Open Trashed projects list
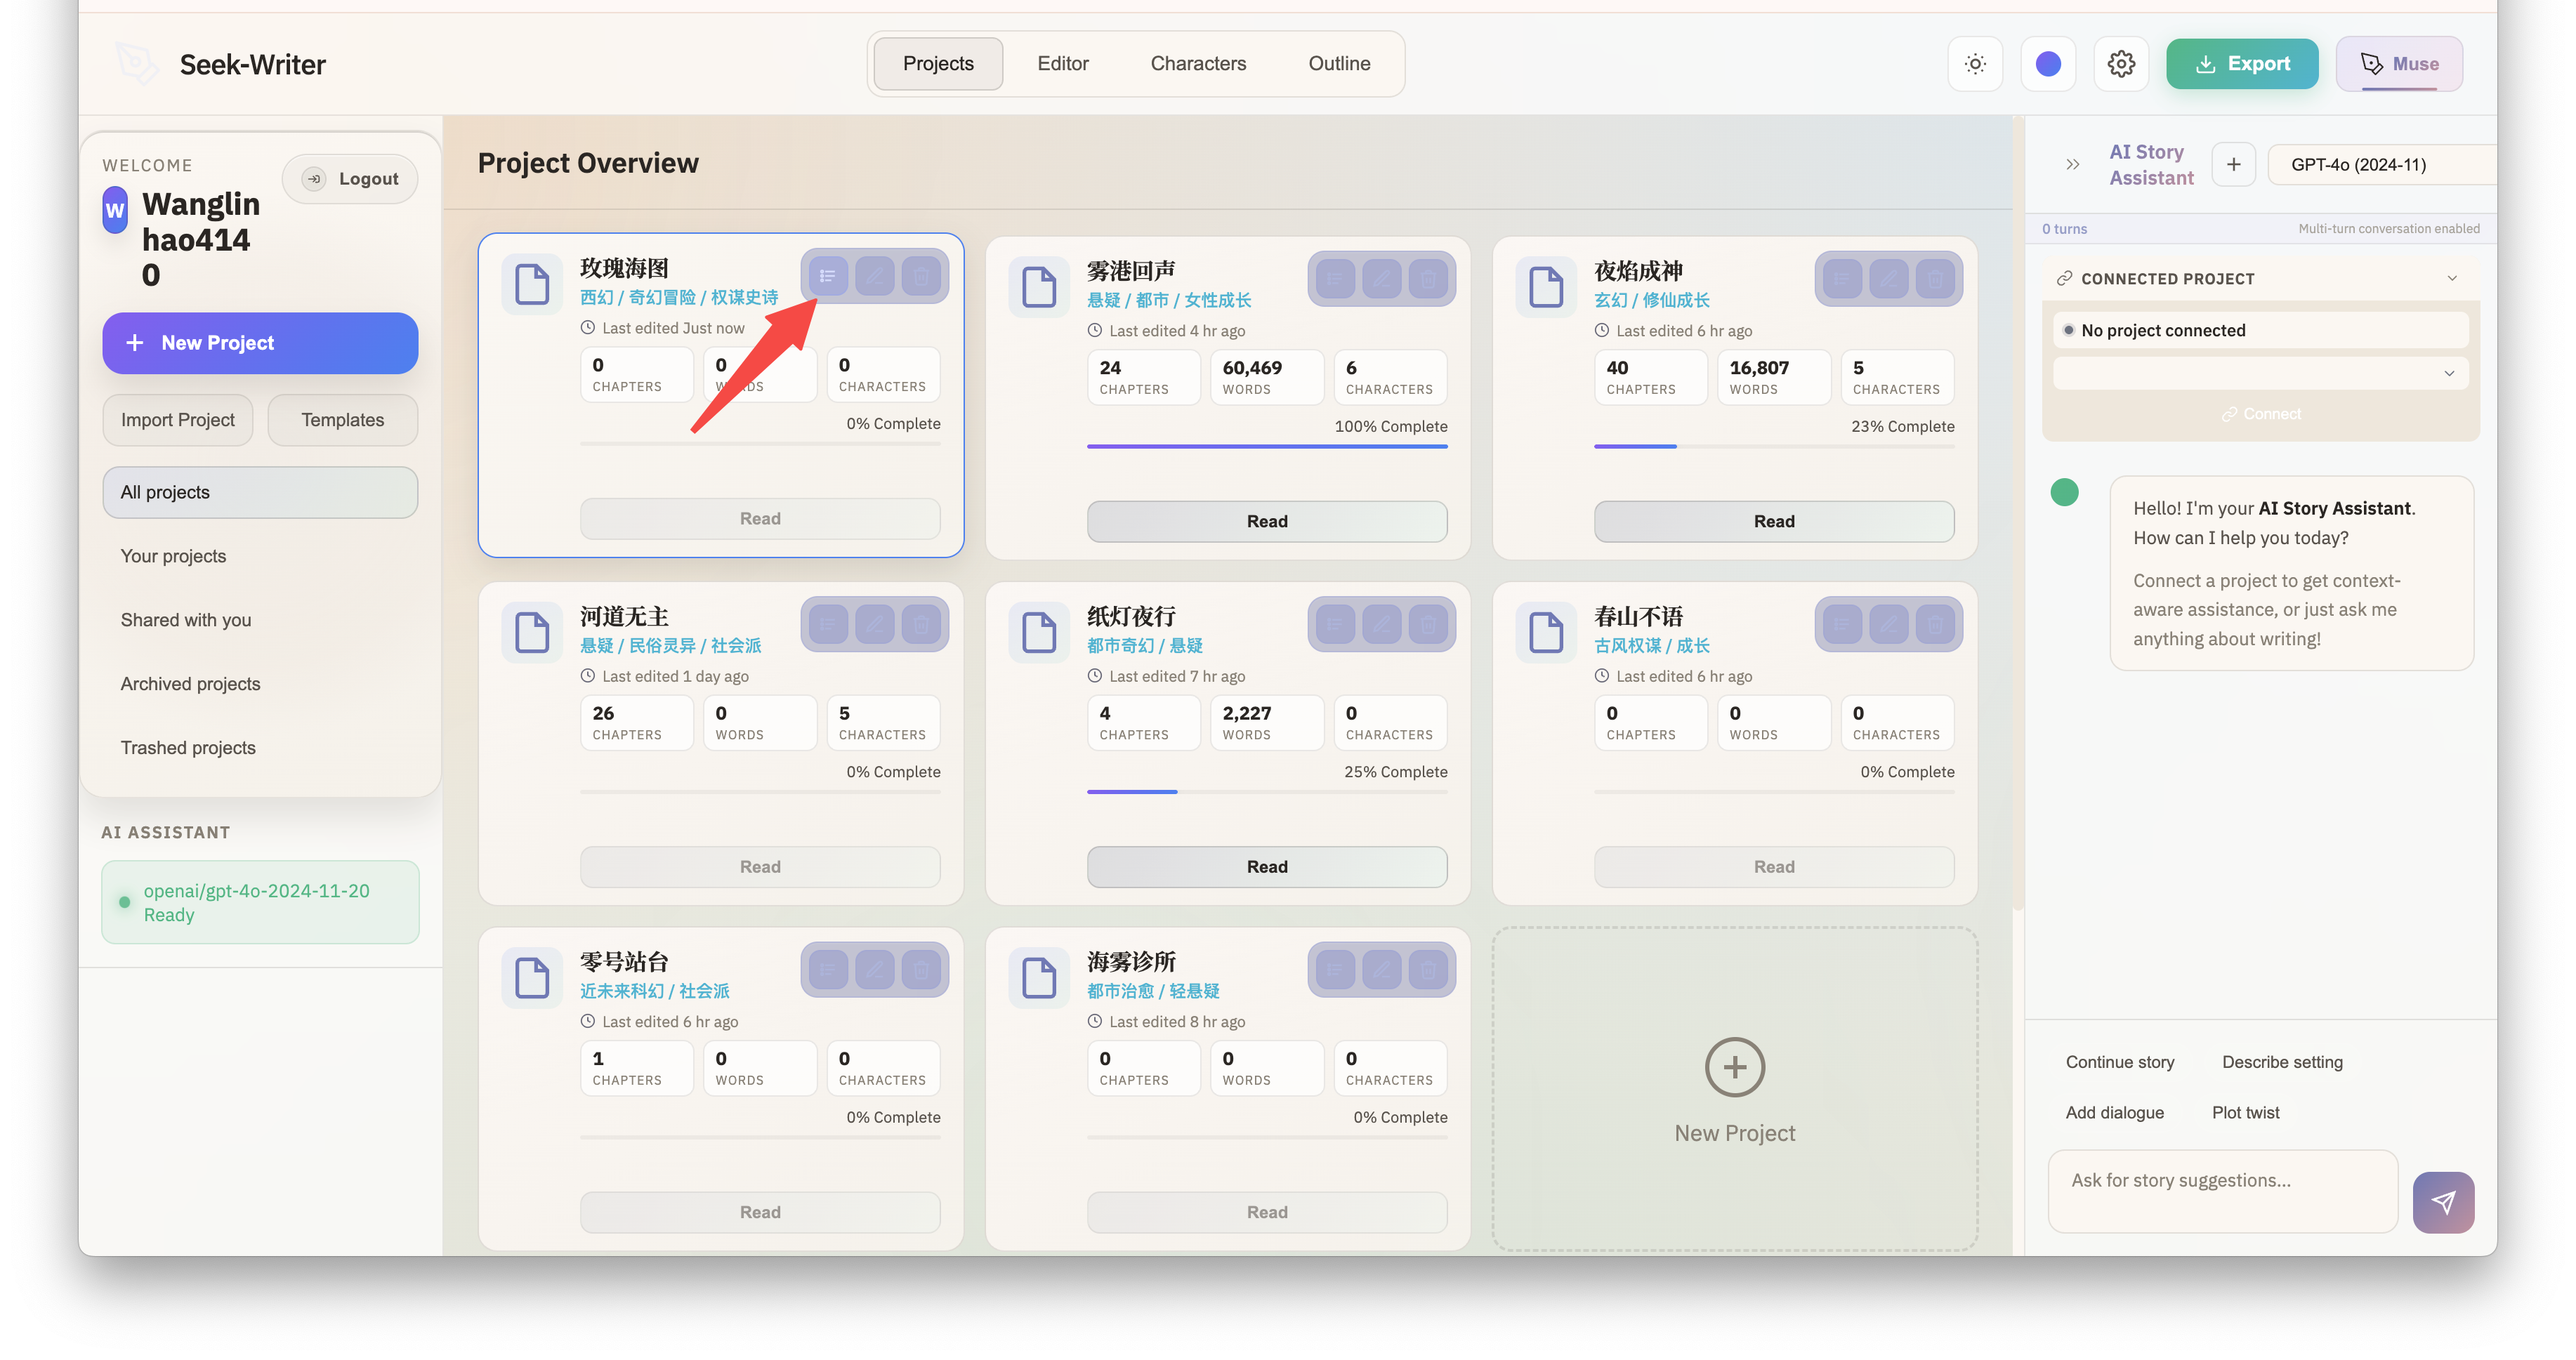This screenshot has width=2576, height=1360. tap(260, 748)
